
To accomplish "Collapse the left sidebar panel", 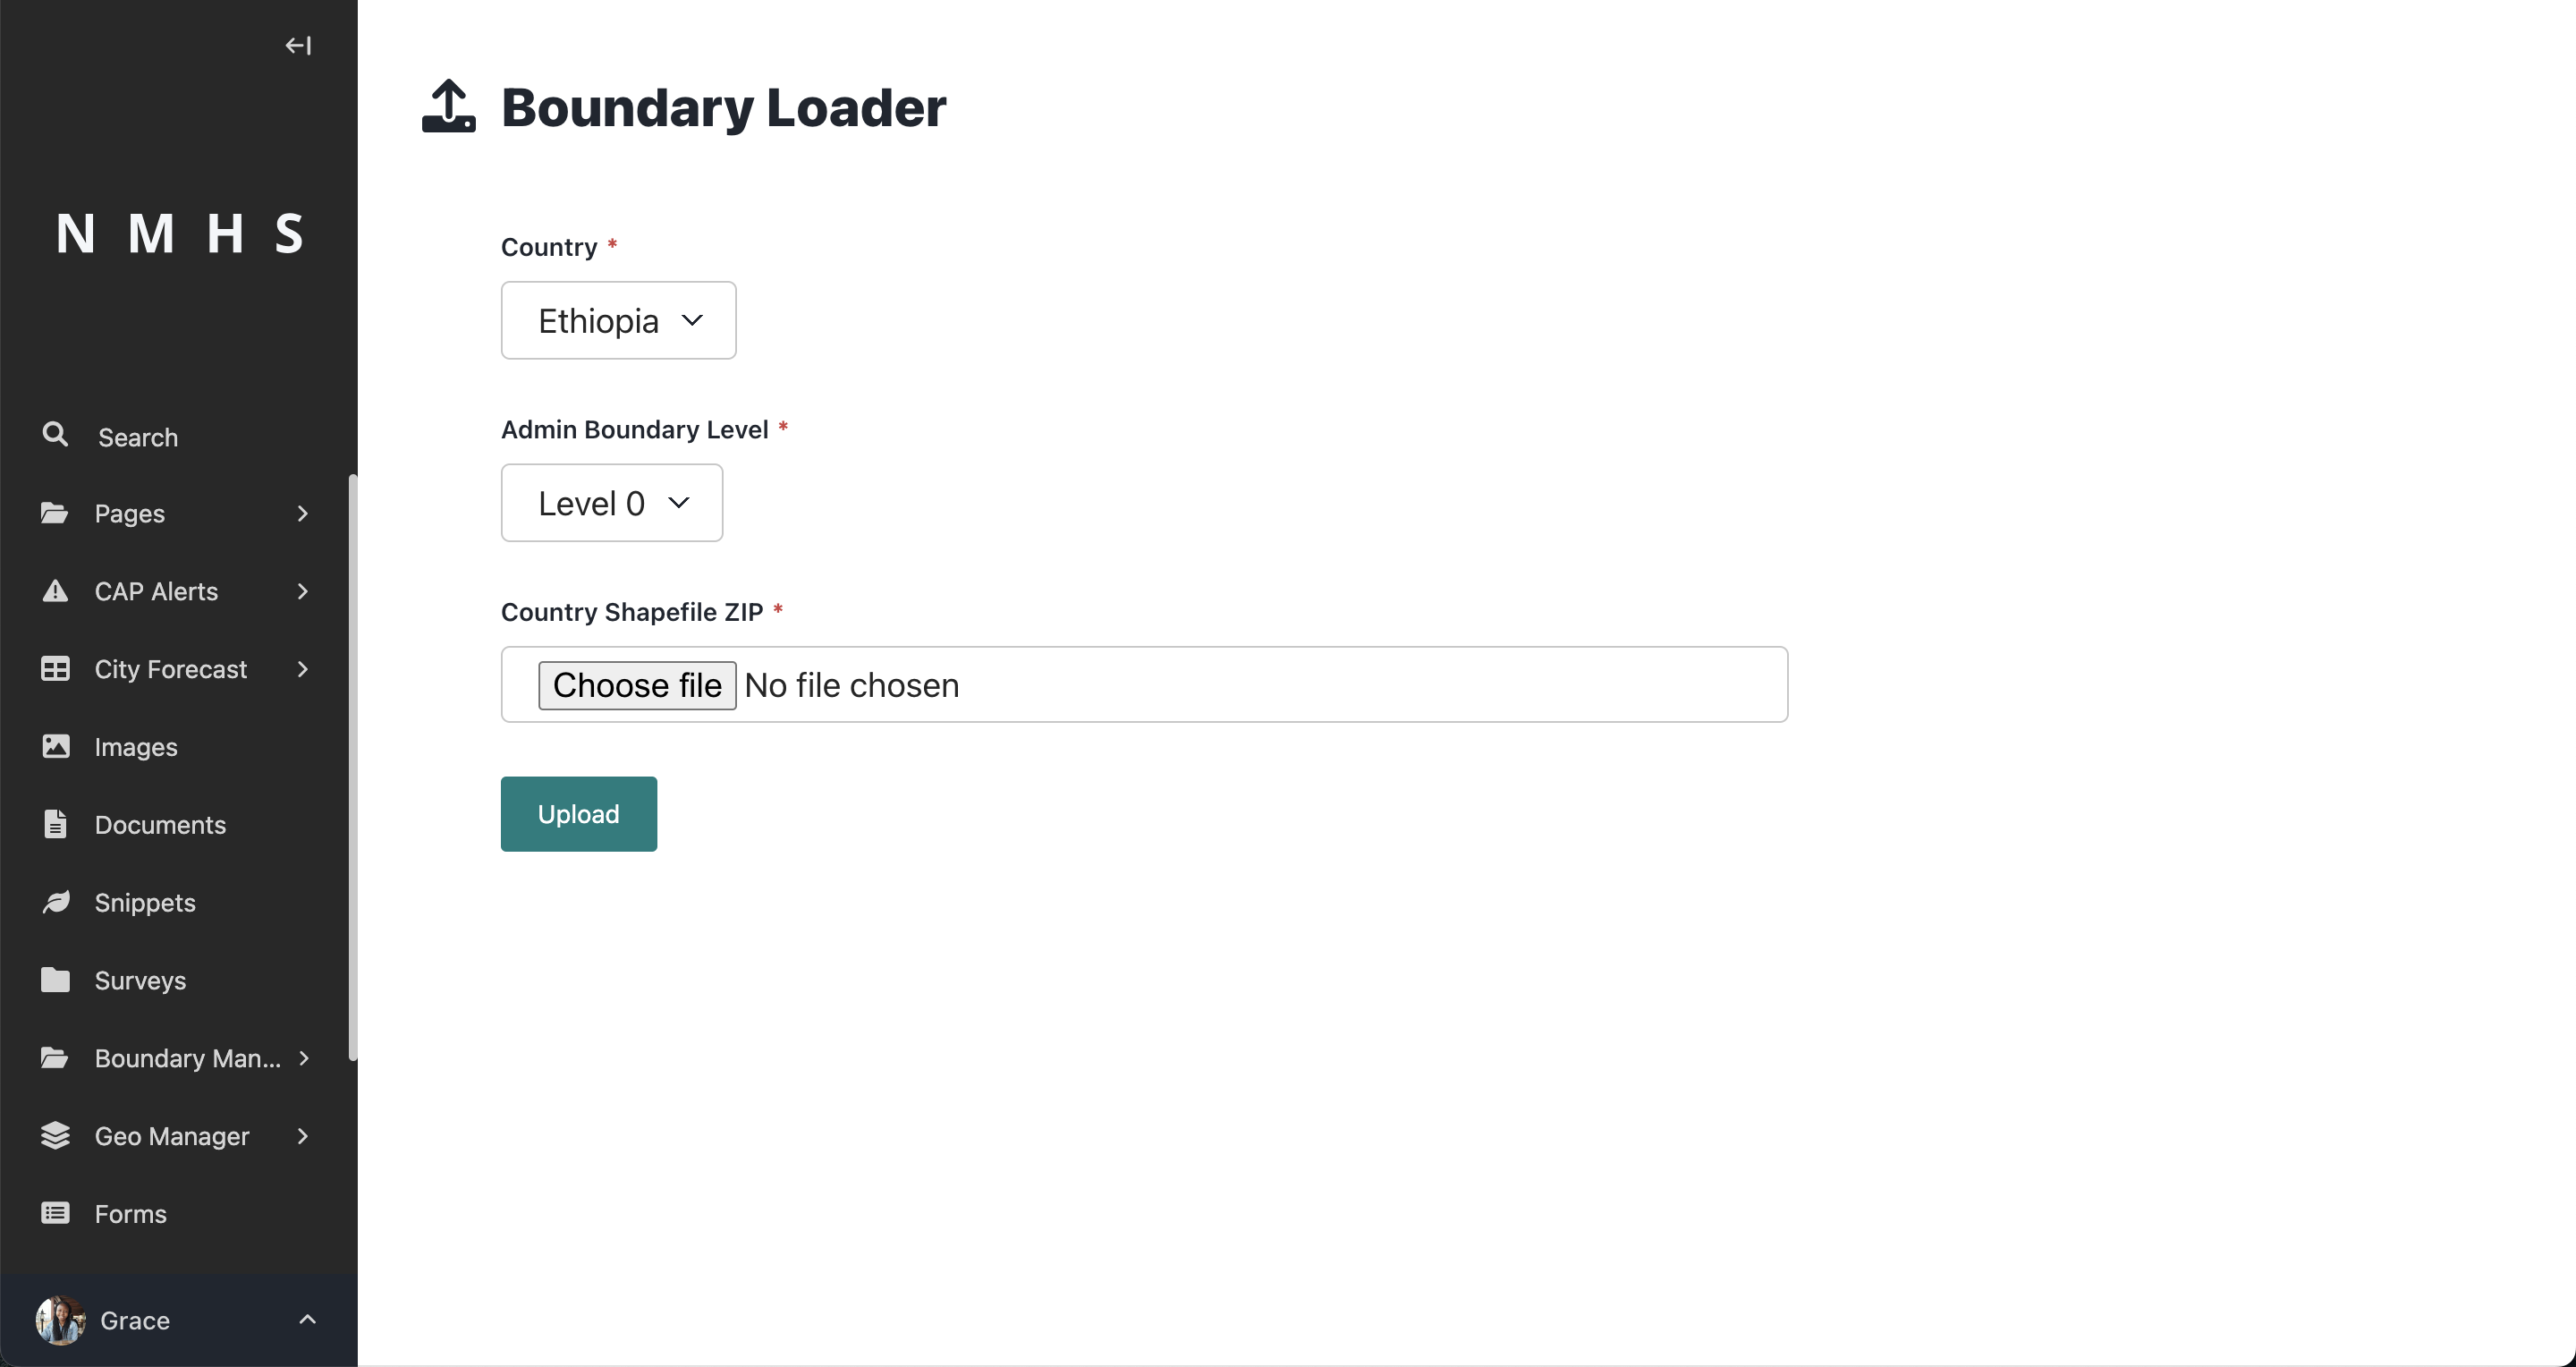I will click(x=300, y=45).
